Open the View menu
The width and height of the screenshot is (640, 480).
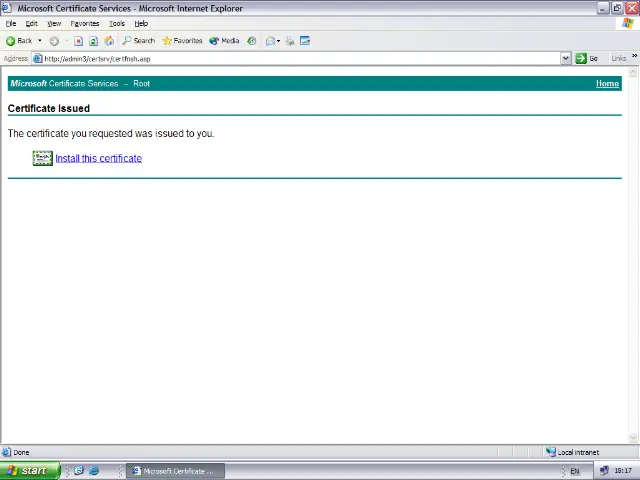click(x=54, y=24)
